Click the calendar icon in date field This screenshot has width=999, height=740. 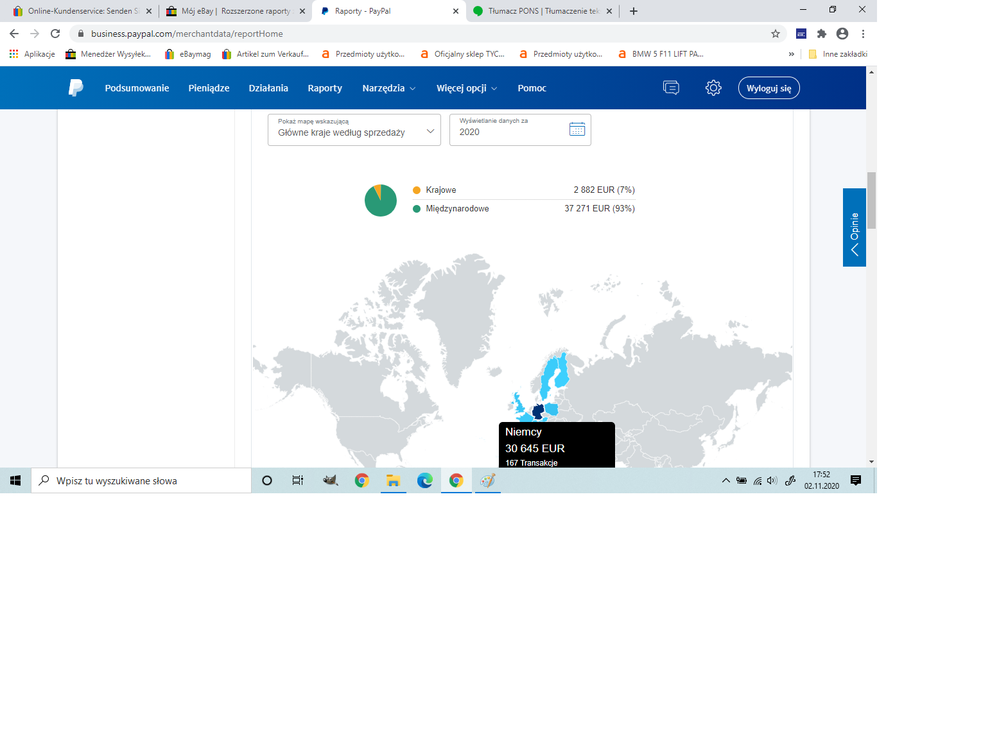[577, 129]
